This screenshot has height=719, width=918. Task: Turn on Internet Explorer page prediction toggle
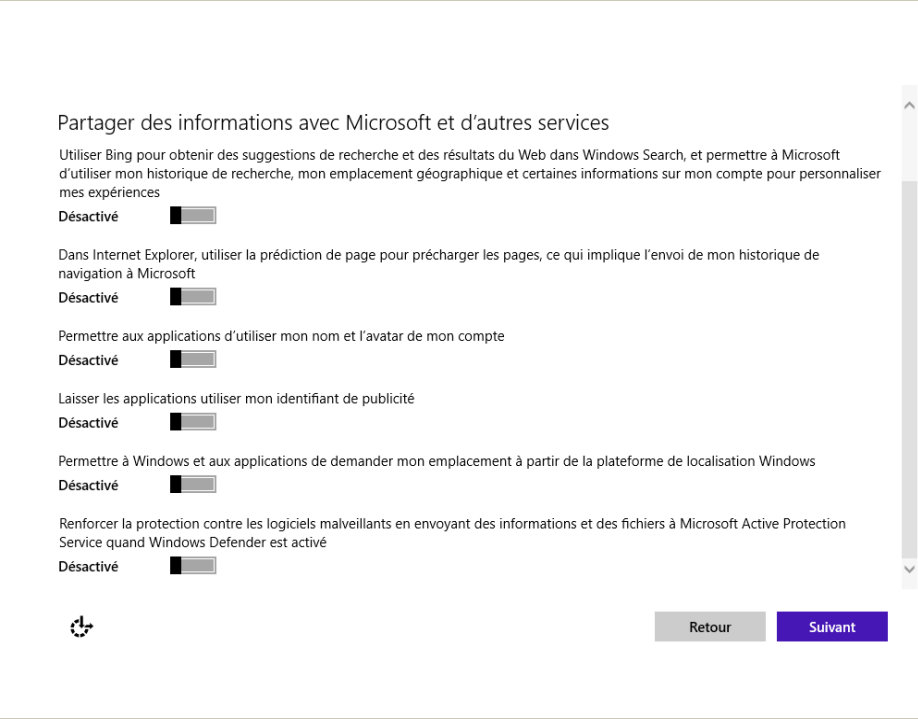pyautogui.click(x=193, y=297)
